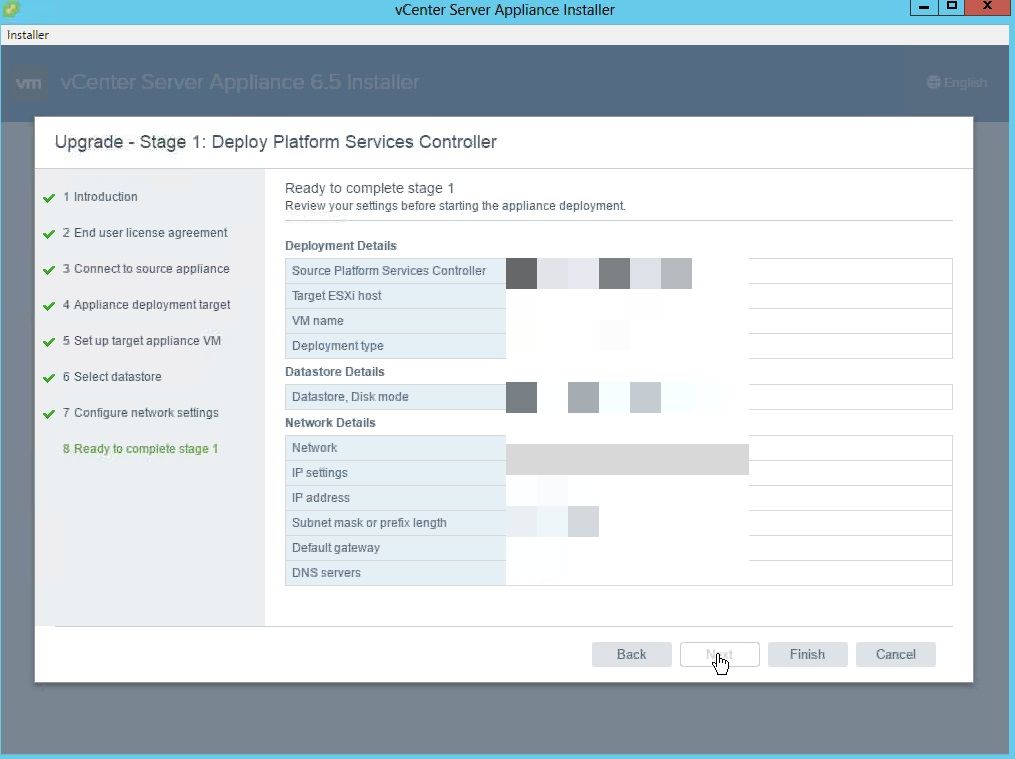This screenshot has height=759, width=1015.
Task: Cancel the upgrade wizard
Action: coord(895,654)
